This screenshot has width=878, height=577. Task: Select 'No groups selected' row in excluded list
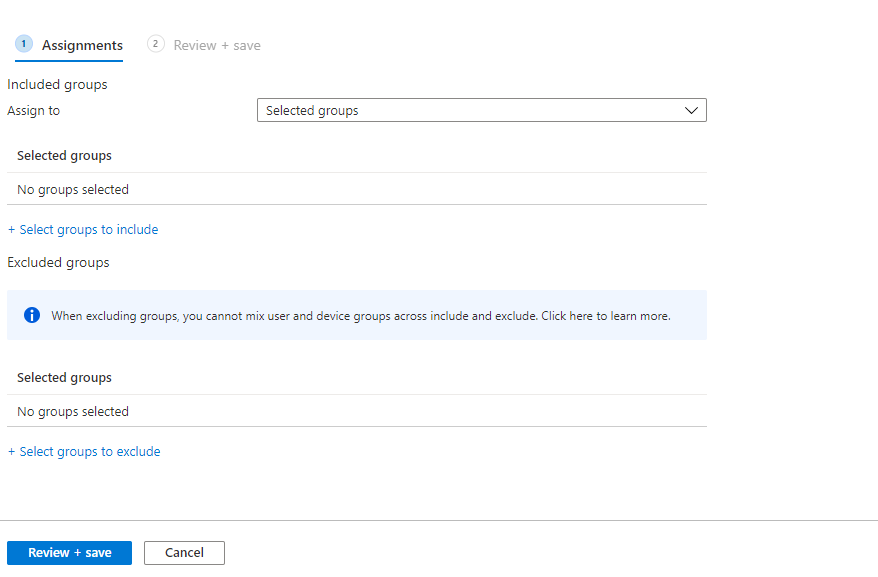pos(73,412)
